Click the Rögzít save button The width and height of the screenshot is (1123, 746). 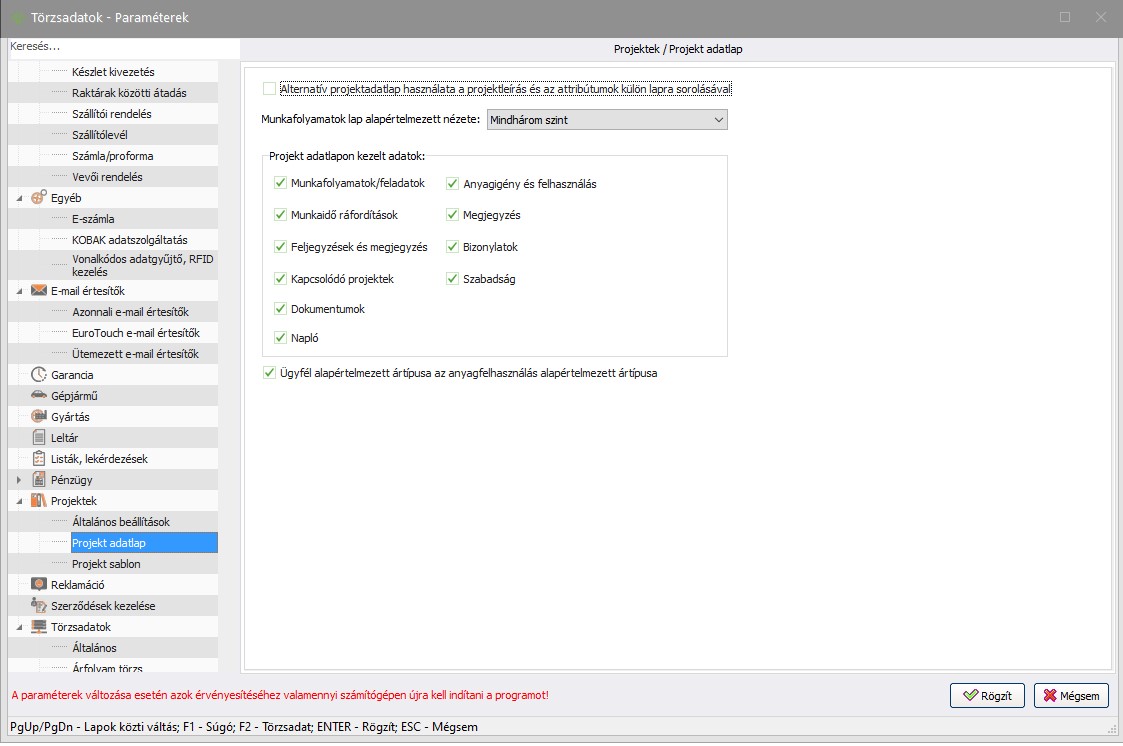[988, 696]
